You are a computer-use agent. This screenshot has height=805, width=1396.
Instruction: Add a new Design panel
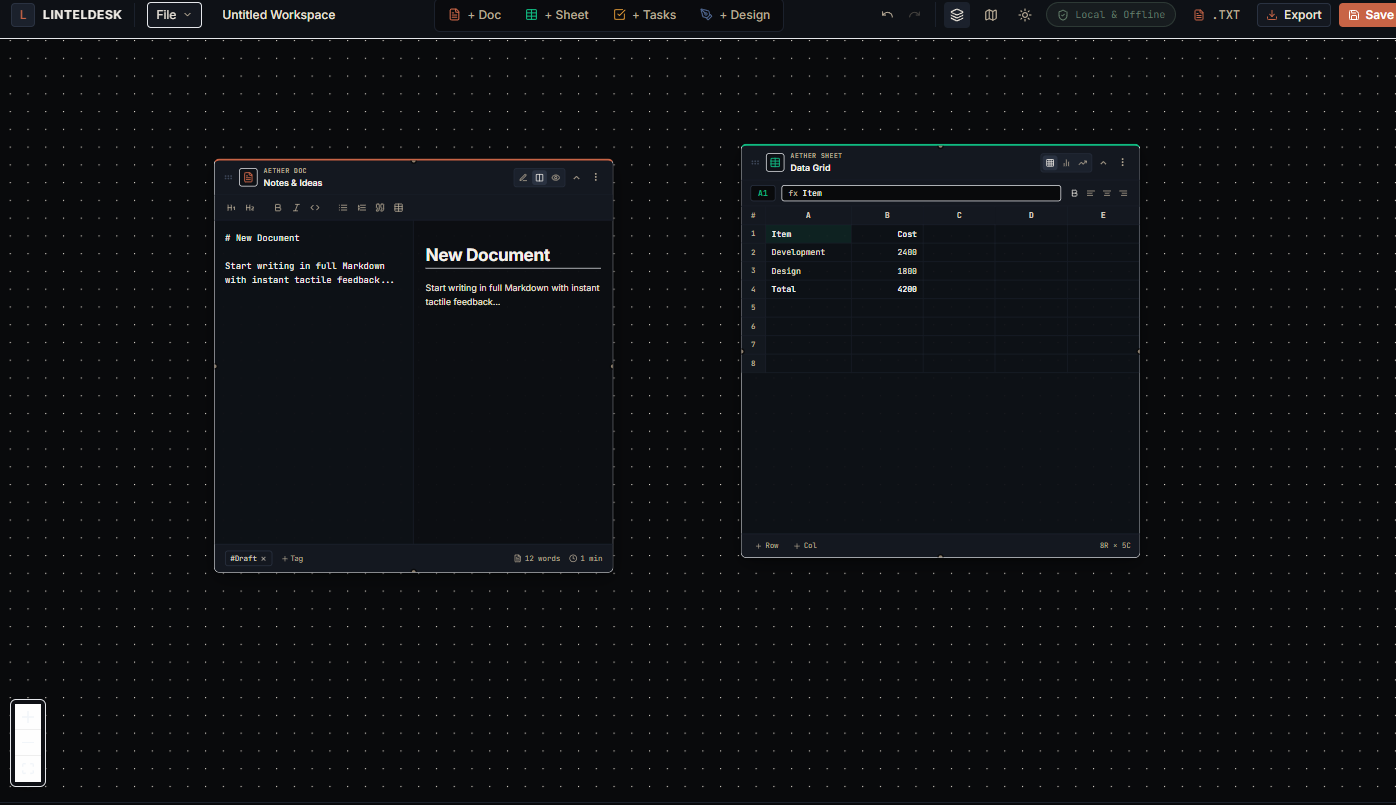click(x=735, y=15)
